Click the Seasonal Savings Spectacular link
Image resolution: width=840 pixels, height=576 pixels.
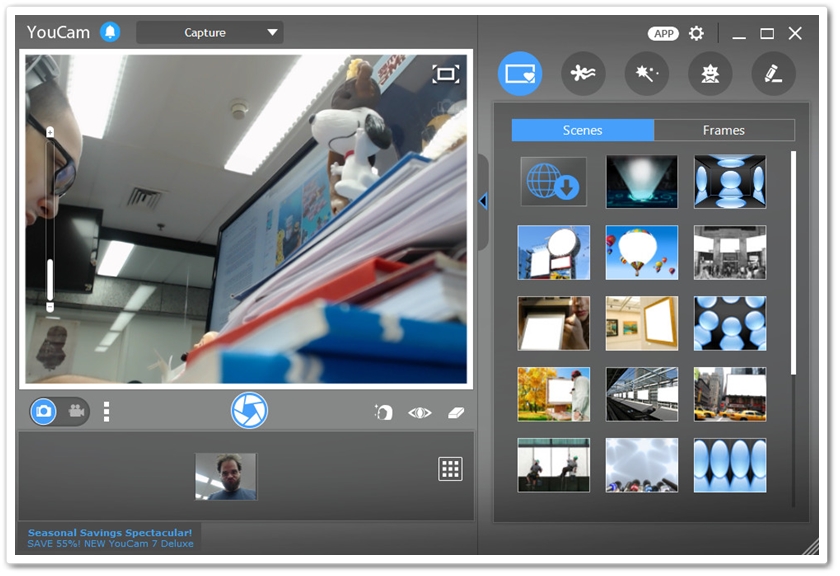(x=110, y=533)
